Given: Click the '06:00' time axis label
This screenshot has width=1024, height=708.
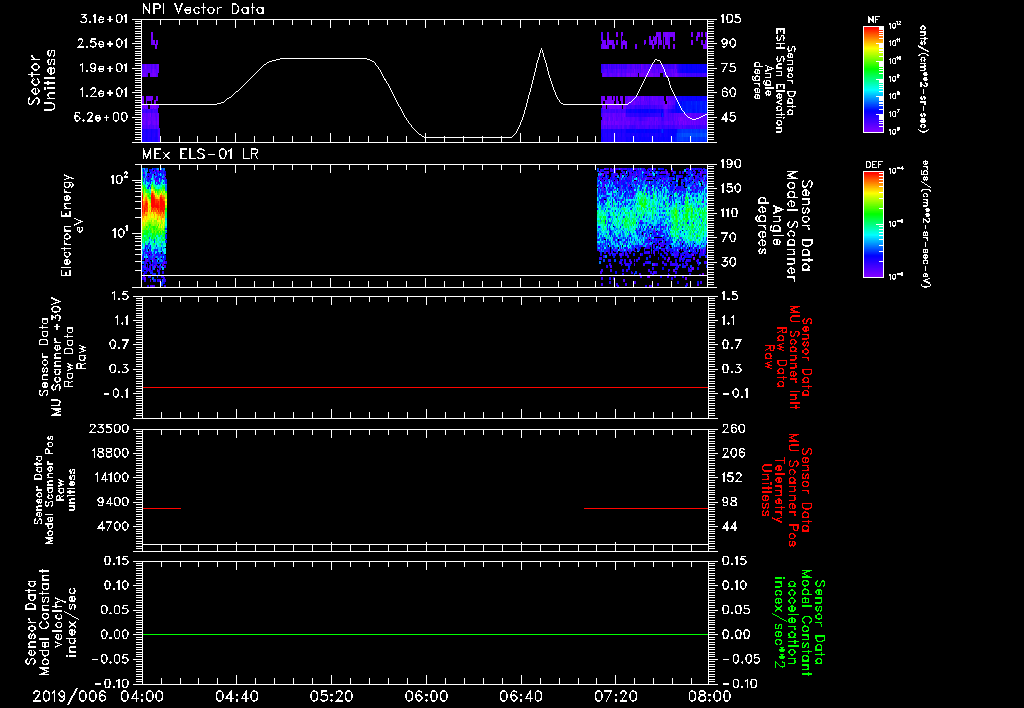Looking at the screenshot, I should point(426,696).
